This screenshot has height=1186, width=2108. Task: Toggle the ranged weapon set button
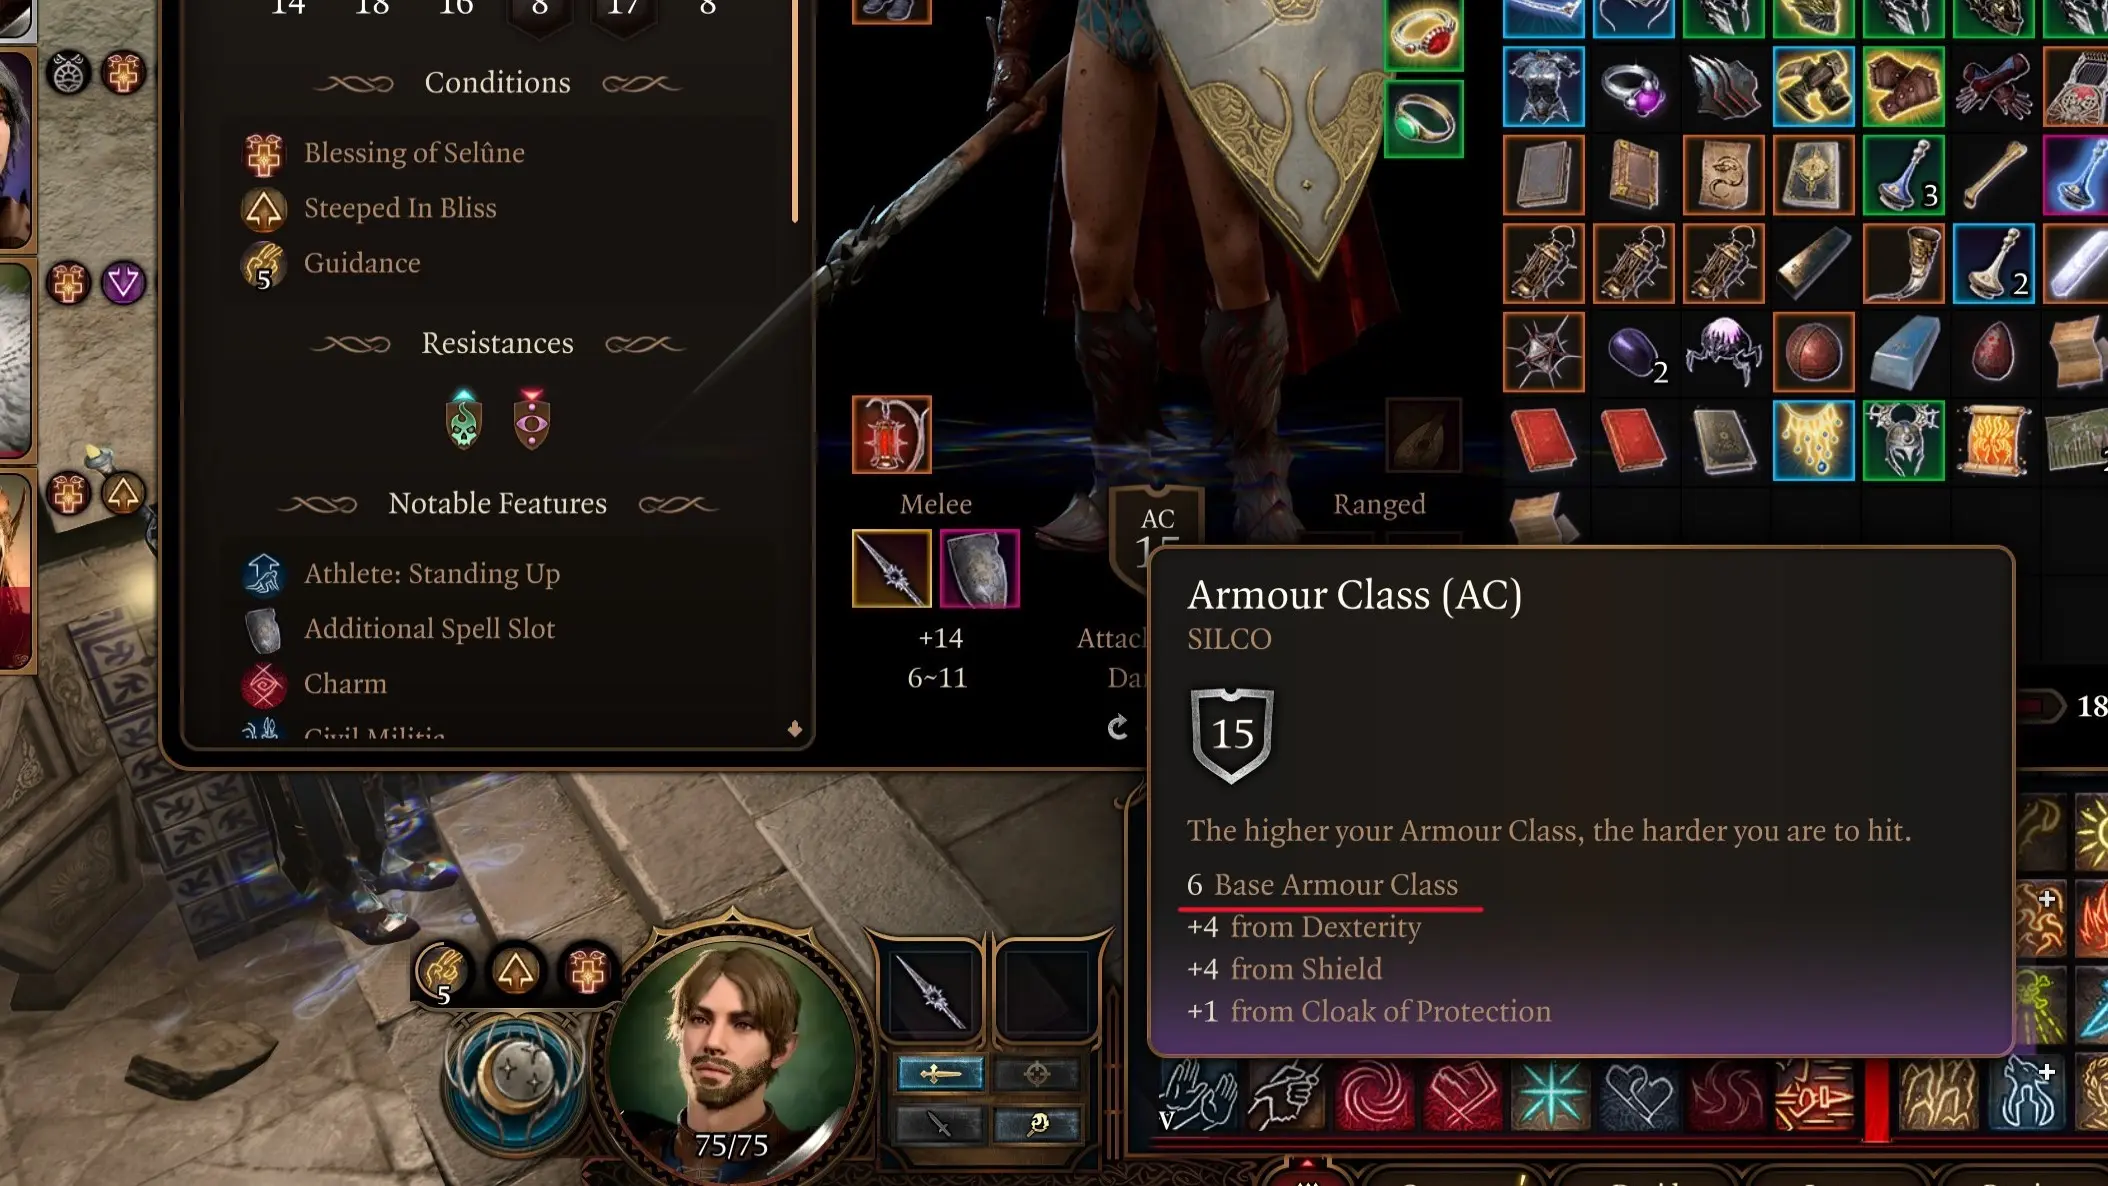[x=1037, y=1074]
